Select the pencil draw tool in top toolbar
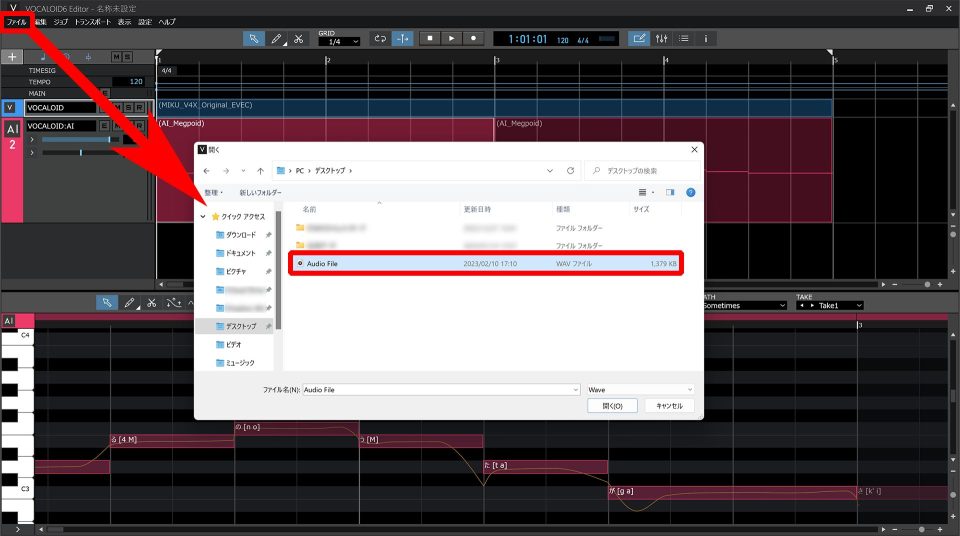 277,38
